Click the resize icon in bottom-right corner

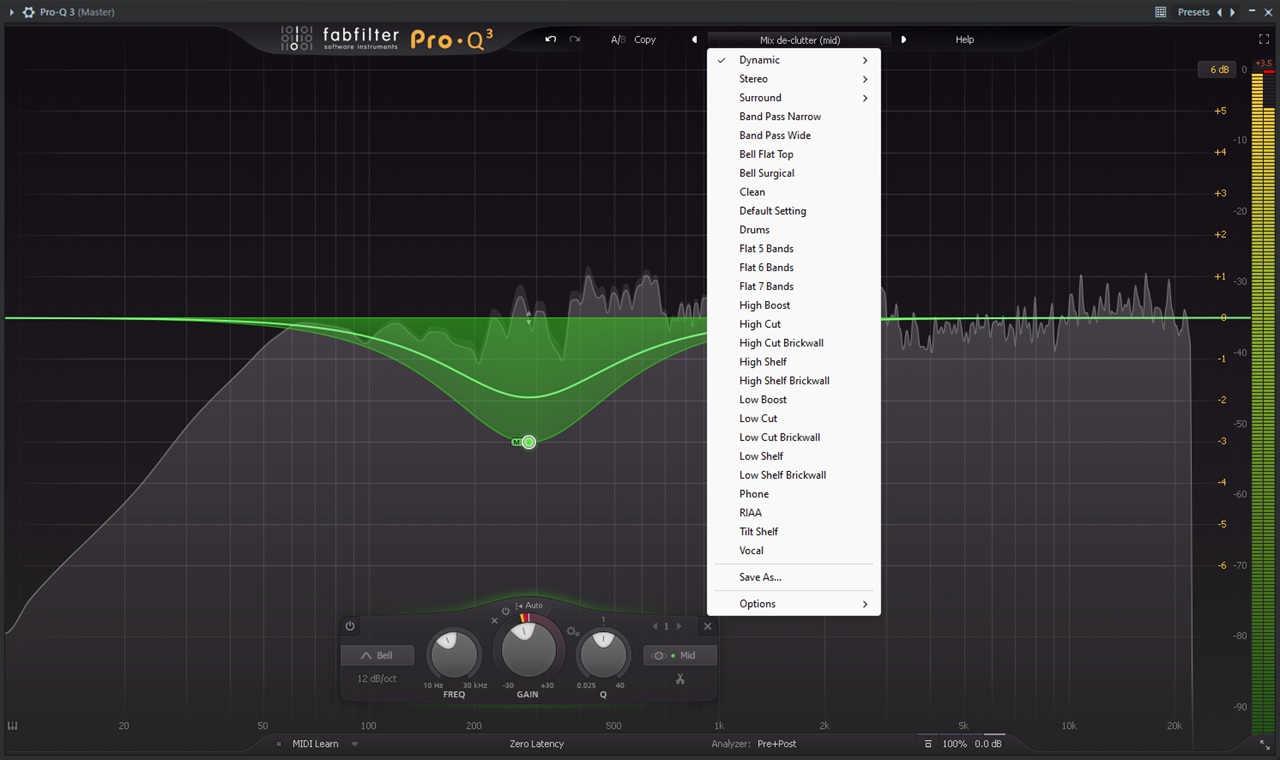pos(1265,744)
